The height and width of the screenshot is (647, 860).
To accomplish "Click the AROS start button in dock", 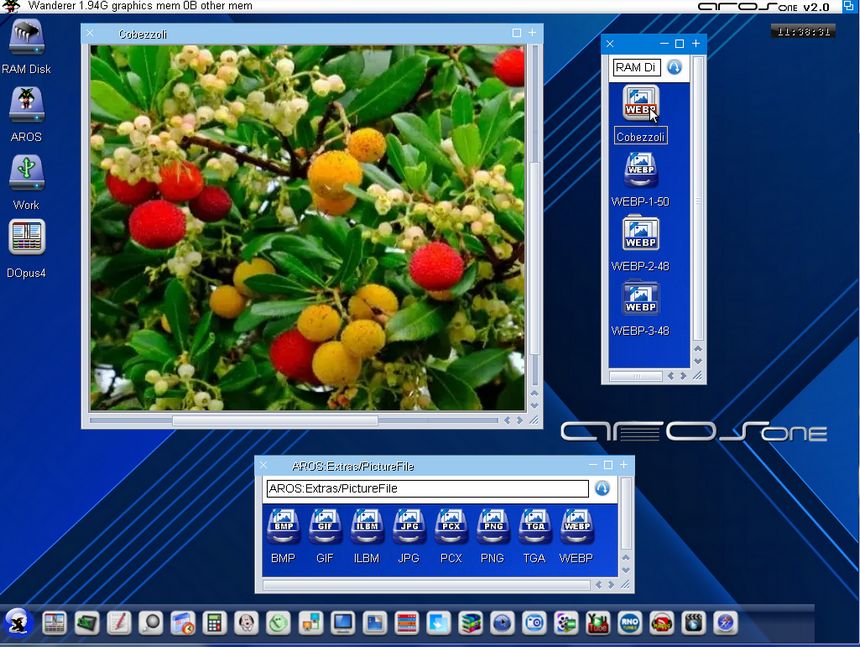I will click(19, 622).
